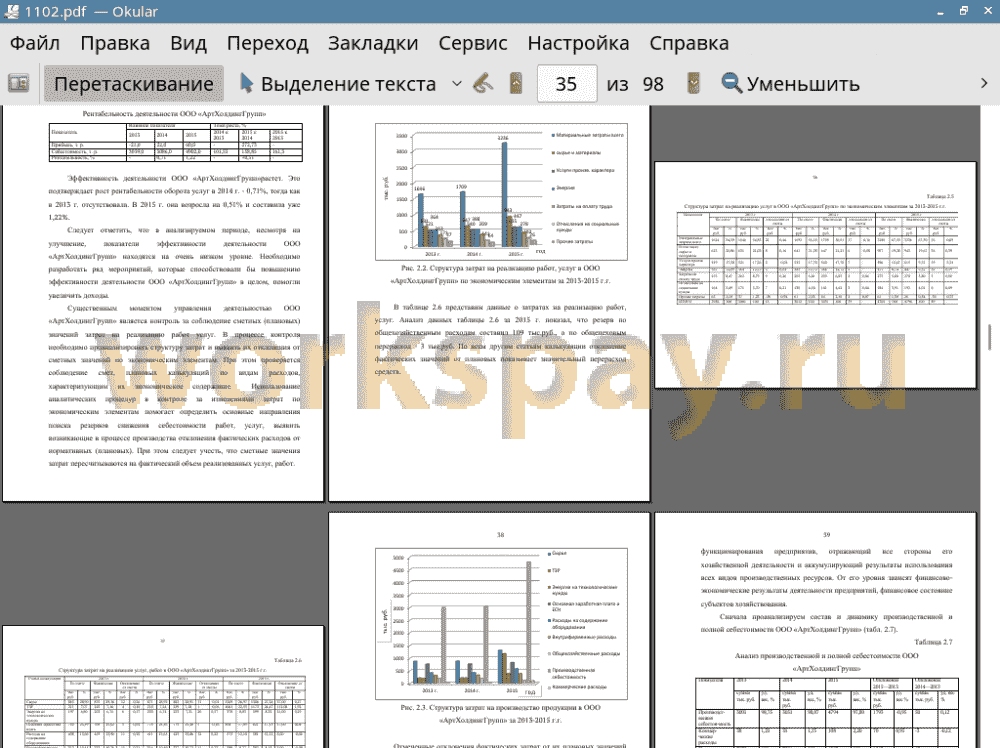Minimize the Okular window
1000x748 pixels.
pyautogui.click(x=941, y=11)
